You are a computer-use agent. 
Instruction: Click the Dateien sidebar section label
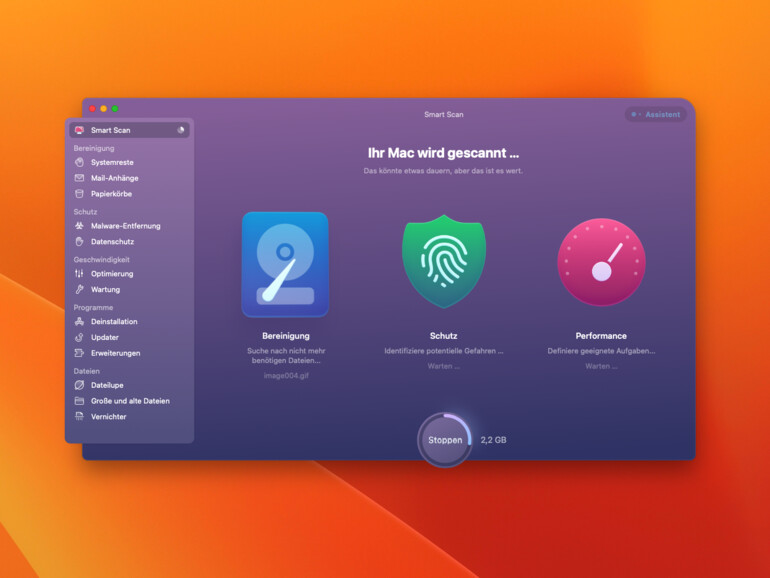tap(86, 371)
